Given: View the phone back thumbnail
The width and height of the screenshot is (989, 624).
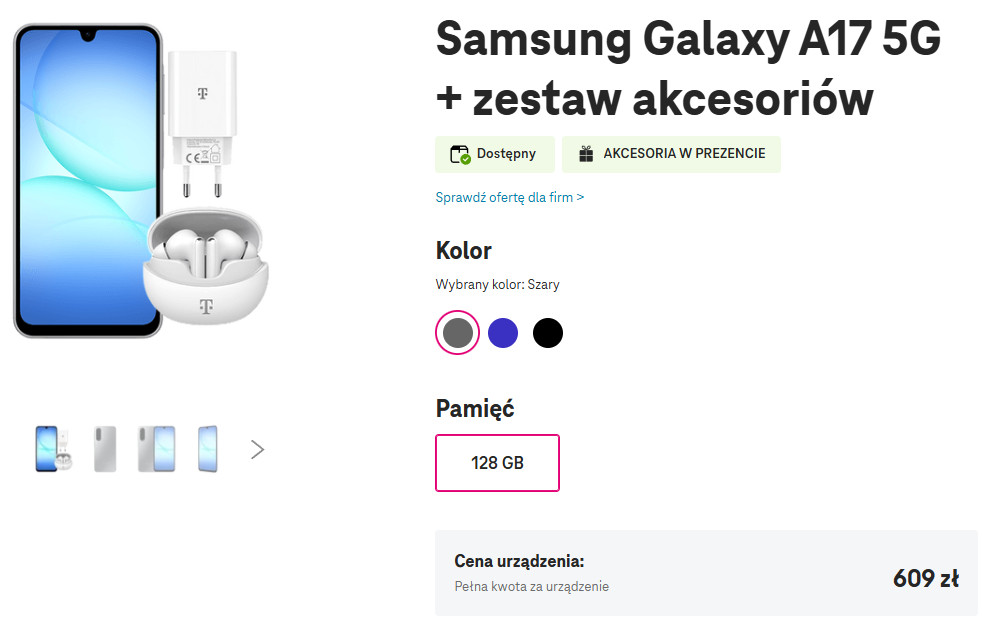Looking at the screenshot, I should pyautogui.click(x=105, y=449).
